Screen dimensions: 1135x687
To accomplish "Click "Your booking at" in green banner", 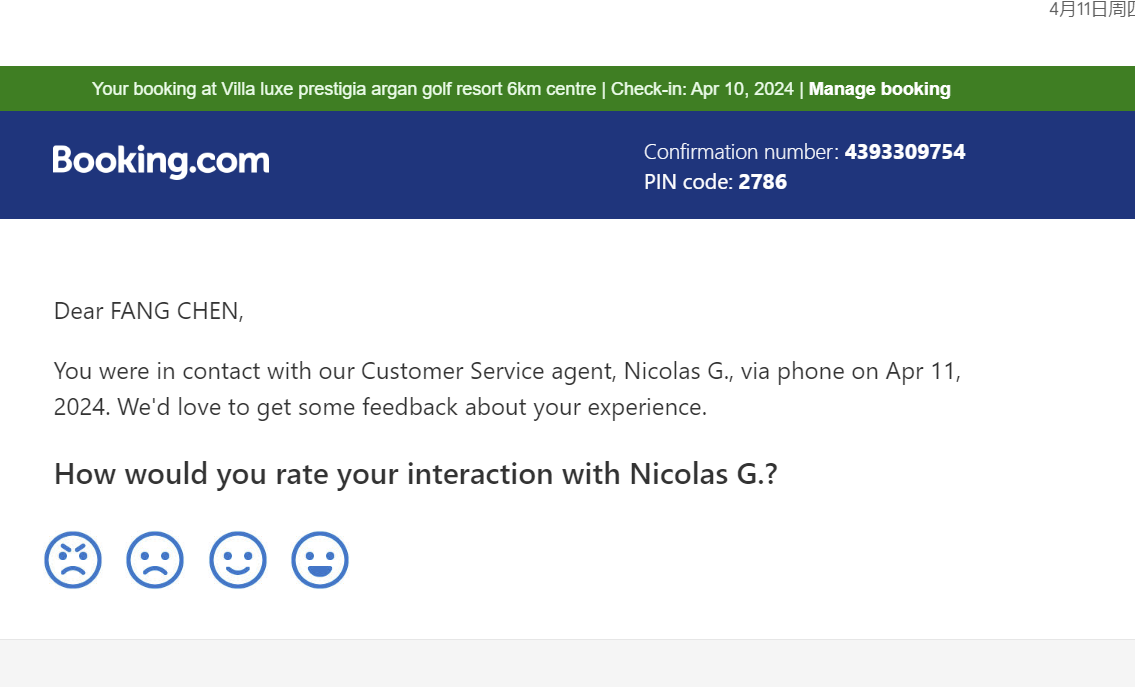I will (144, 89).
